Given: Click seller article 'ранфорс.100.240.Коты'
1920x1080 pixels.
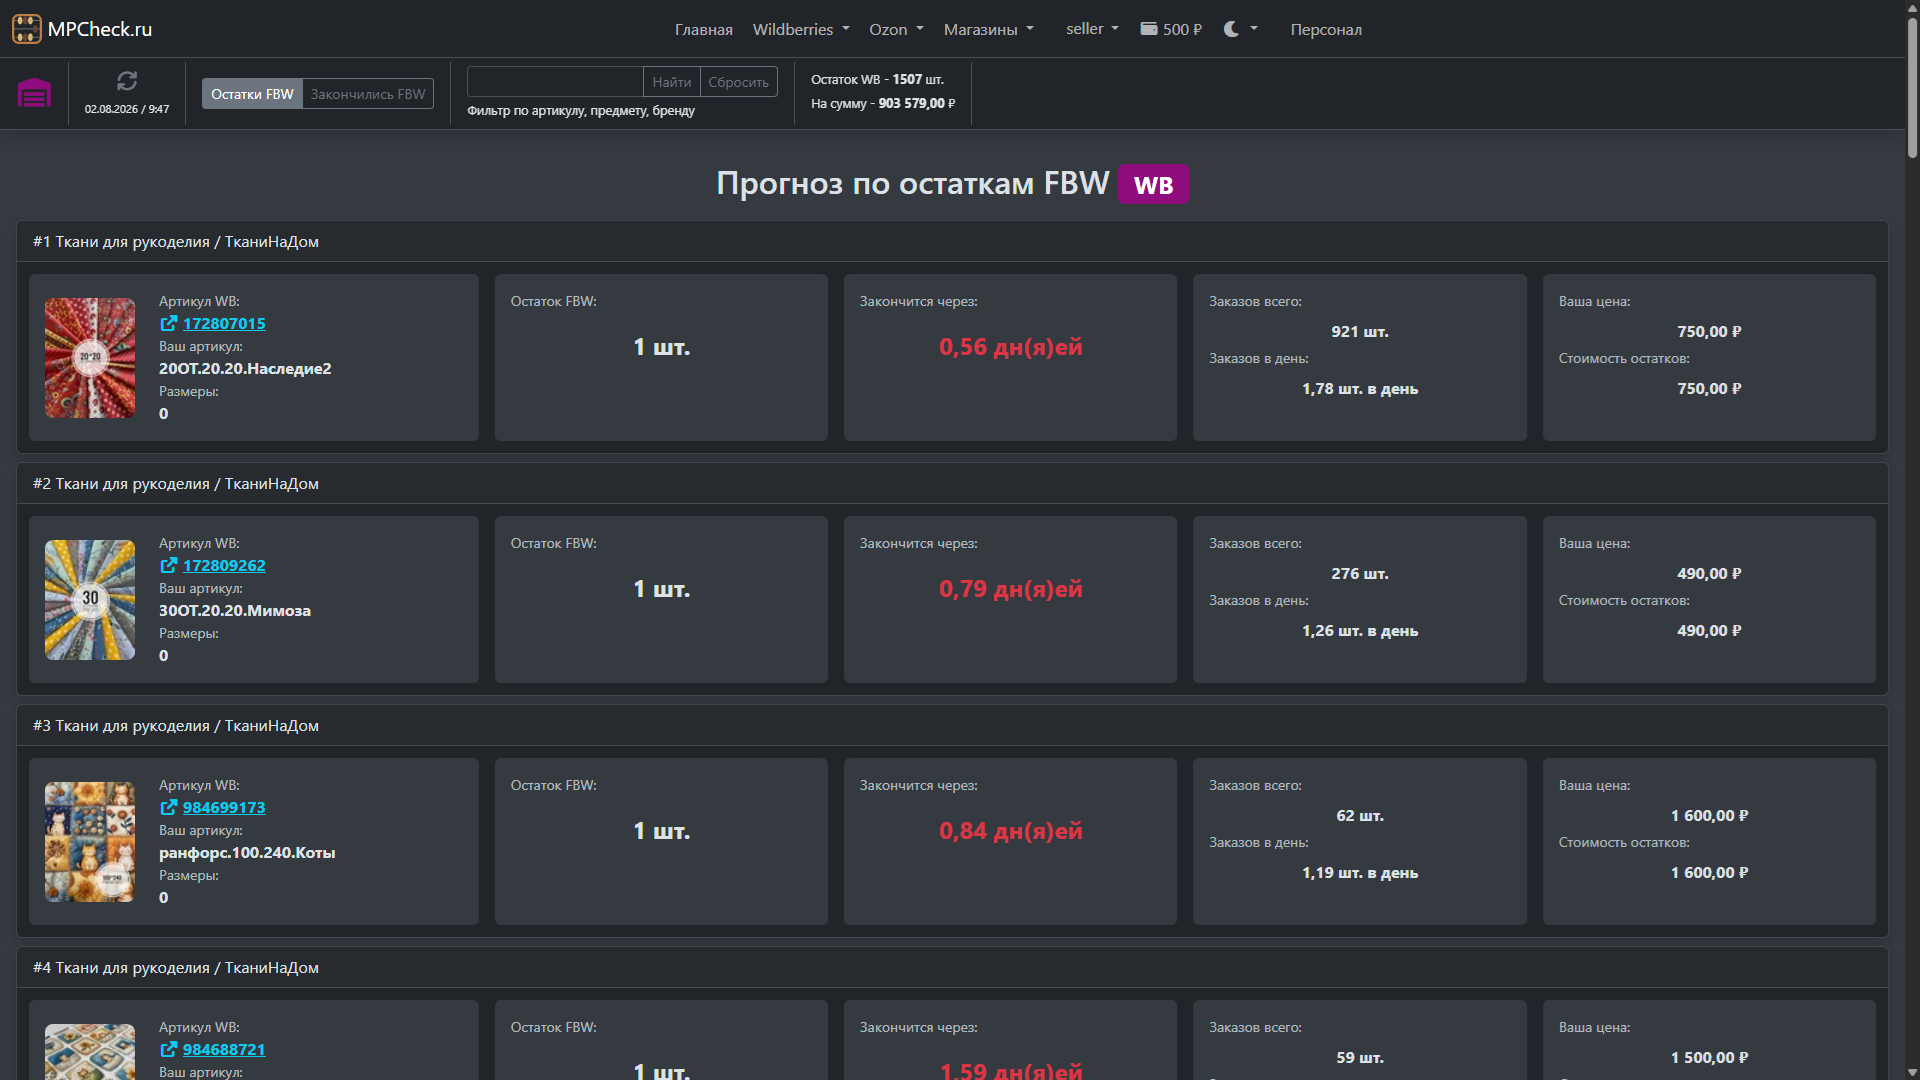Looking at the screenshot, I should (x=247, y=853).
